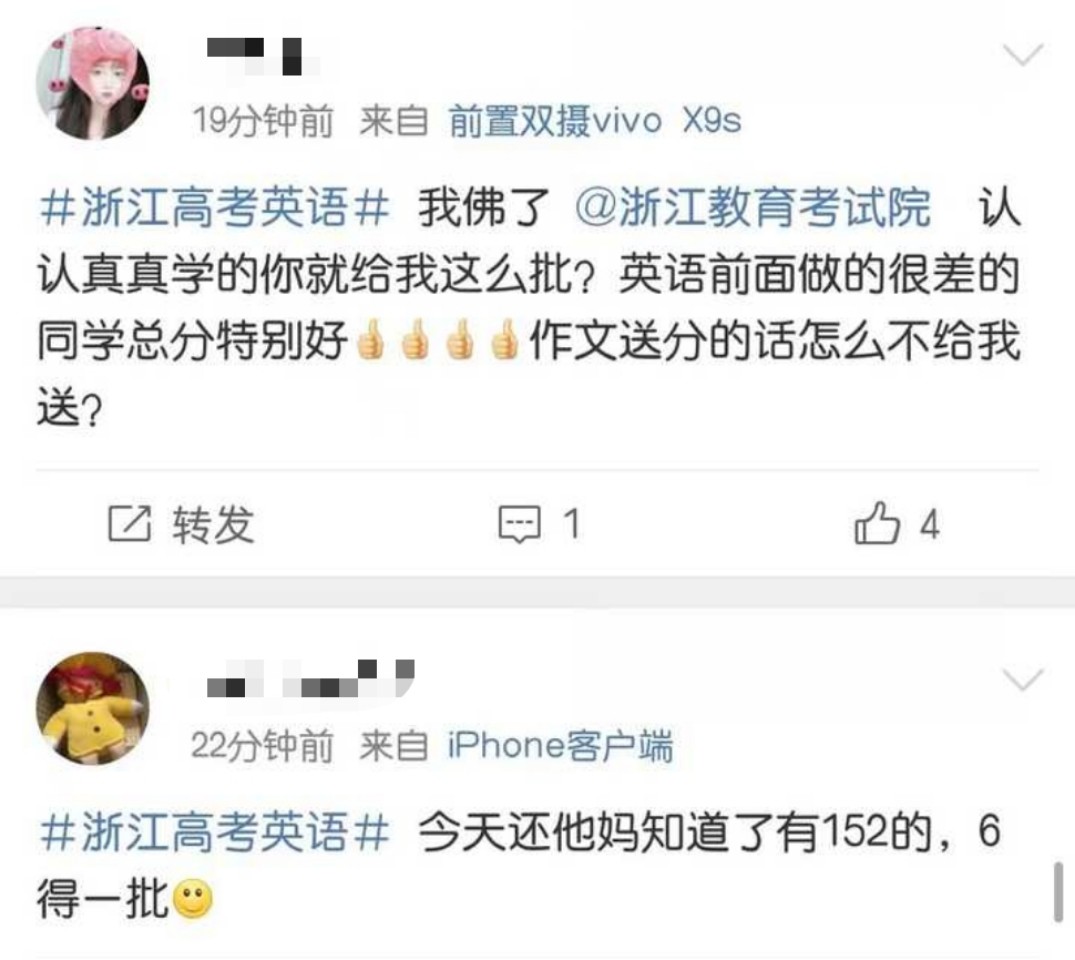Screen dimensions: 1075x960
Task: Like the first post with thumbs-up icon
Action: [x=877, y=523]
